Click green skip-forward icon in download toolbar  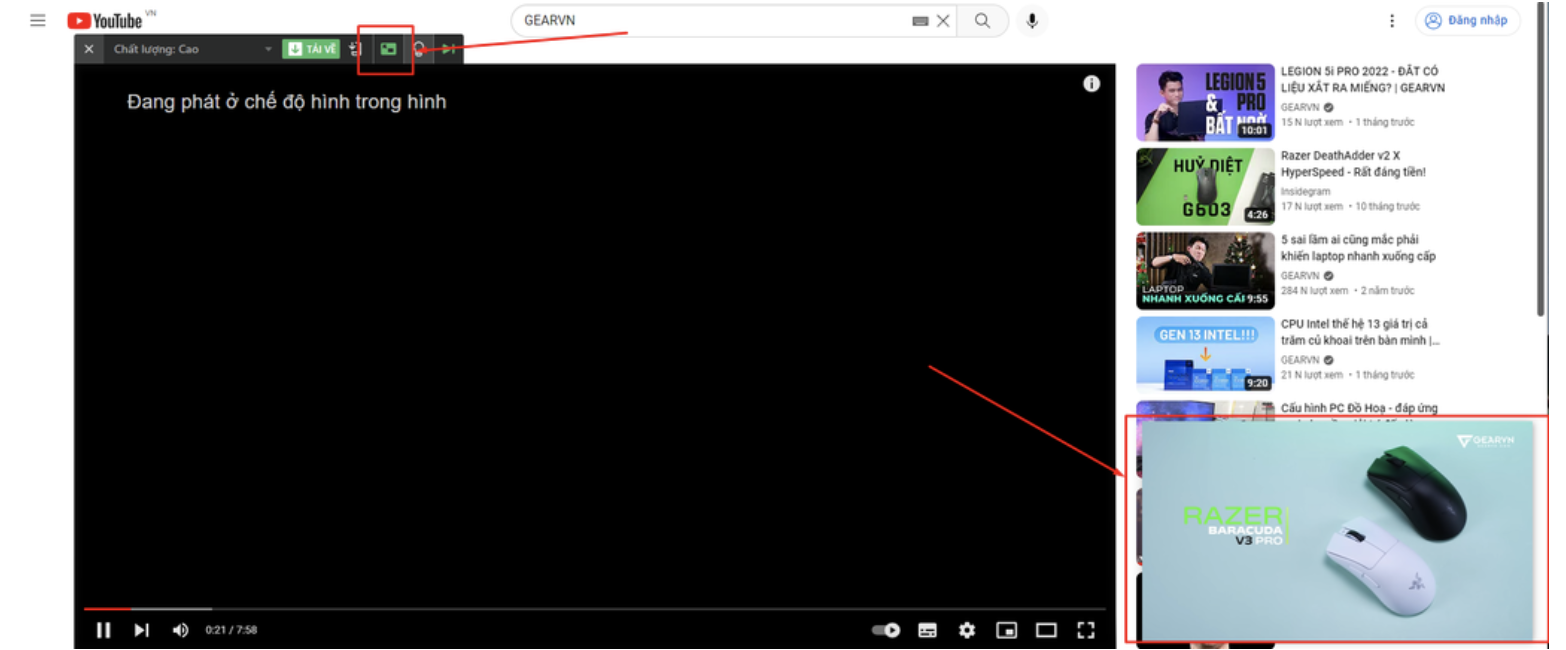pyautogui.click(x=449, y=49)
